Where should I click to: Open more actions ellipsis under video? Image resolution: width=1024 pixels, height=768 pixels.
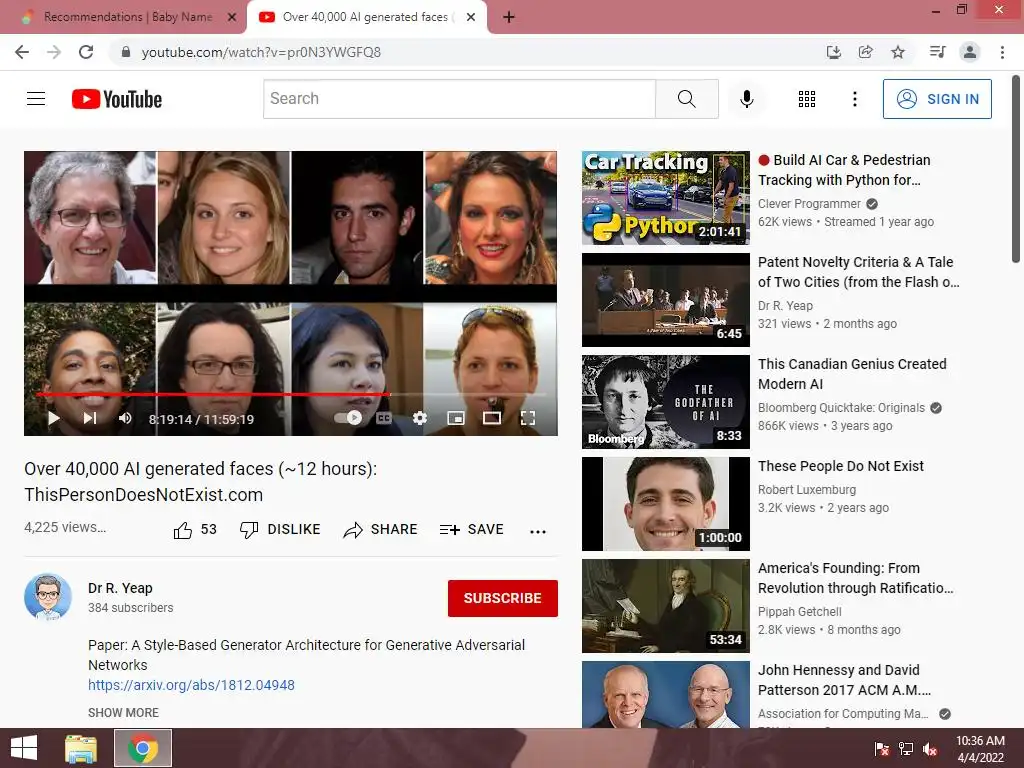[537, 531]
